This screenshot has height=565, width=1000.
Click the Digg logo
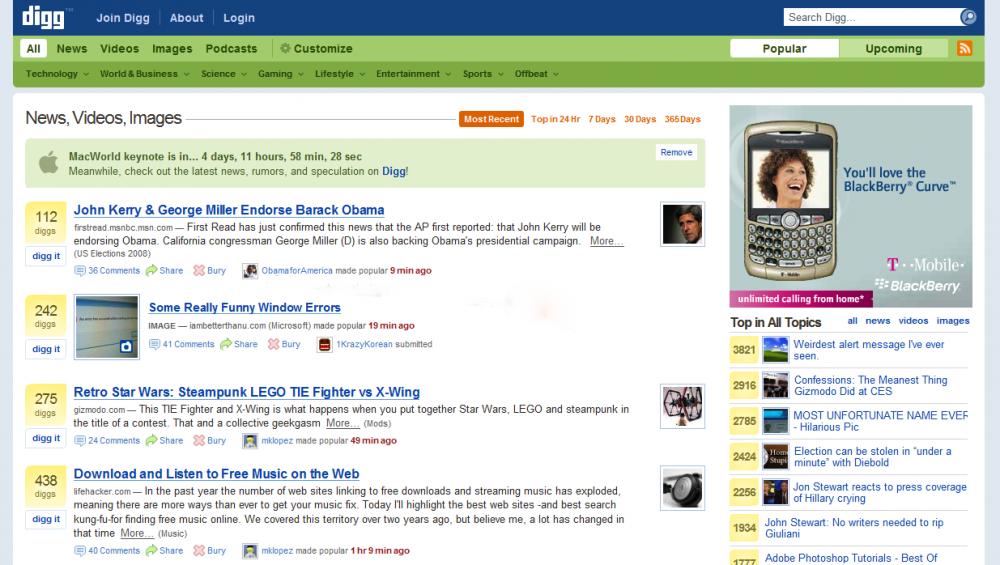tap(43, 17)
